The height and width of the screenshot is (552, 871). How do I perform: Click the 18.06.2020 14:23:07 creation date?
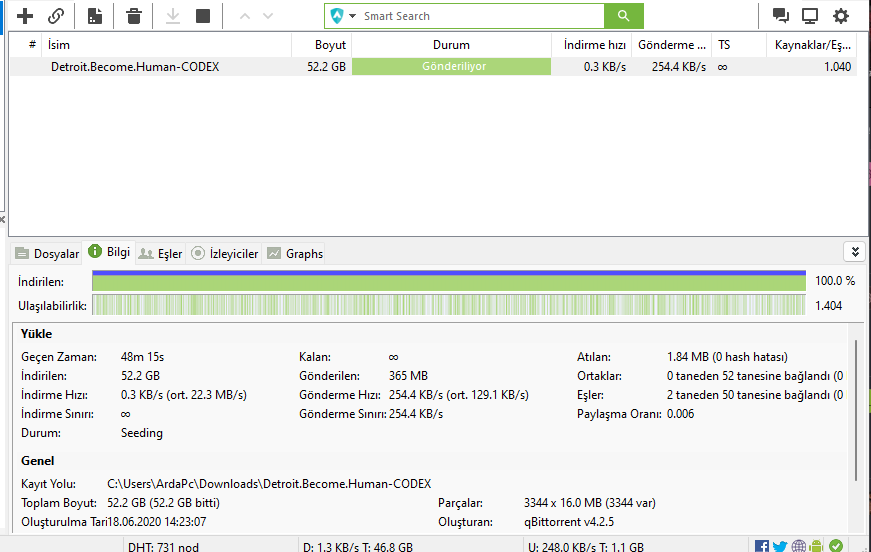157,522
